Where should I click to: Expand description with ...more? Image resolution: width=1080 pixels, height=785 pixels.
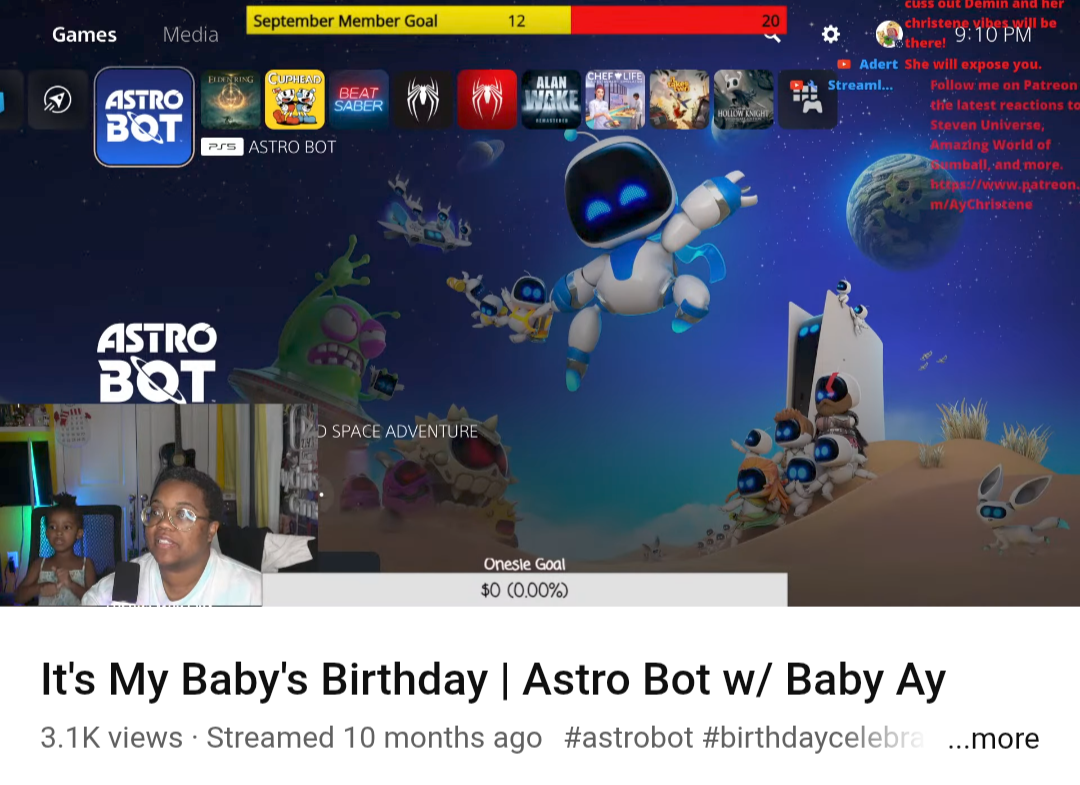993,738
